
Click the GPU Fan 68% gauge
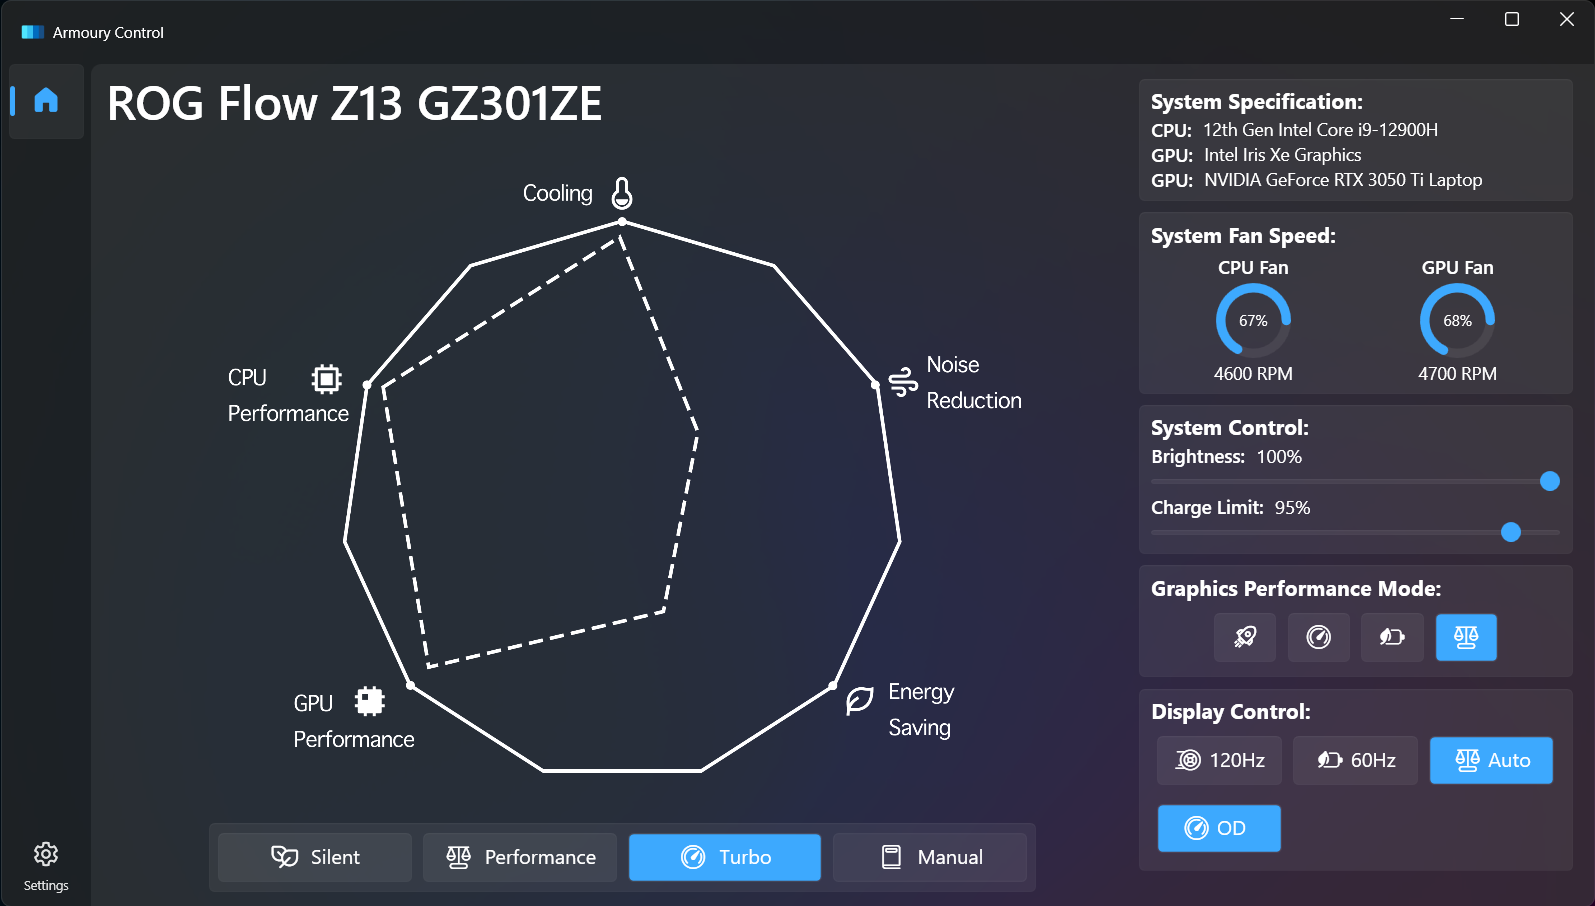tap(1457, 320)
